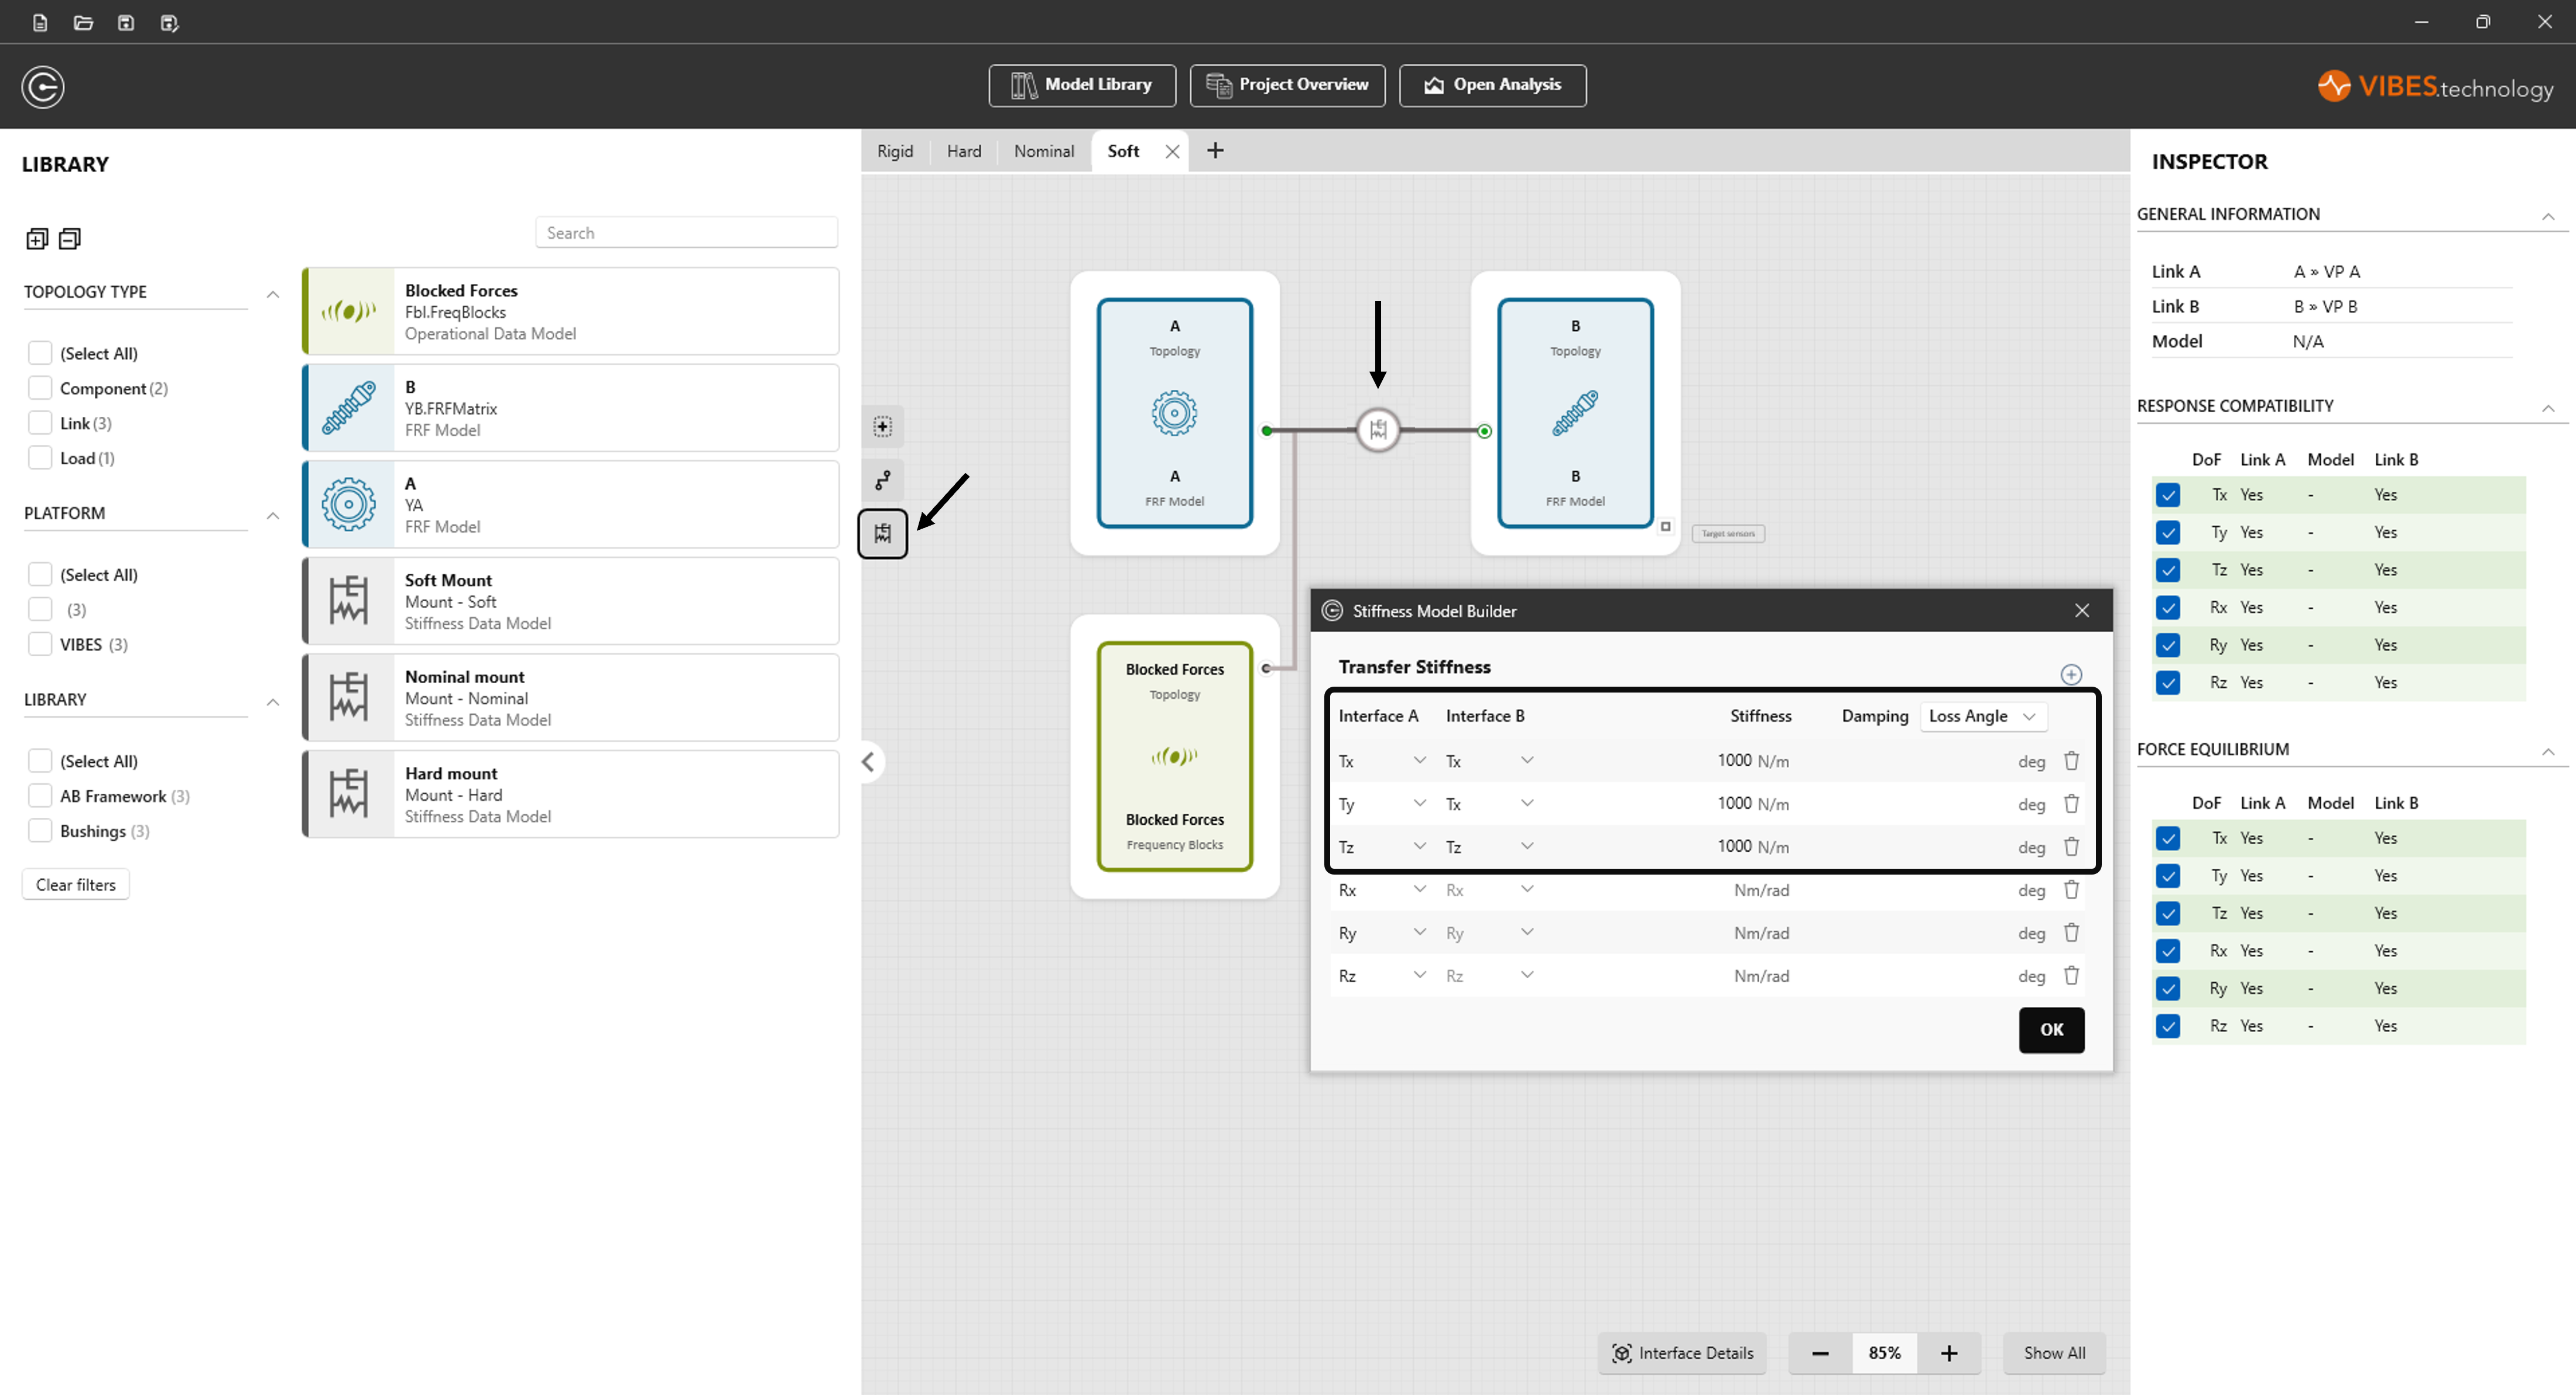Switch to the Hard tab
Image resolution: width=2576 pixels, height=1395 pixels.
(x=964, y=151)
